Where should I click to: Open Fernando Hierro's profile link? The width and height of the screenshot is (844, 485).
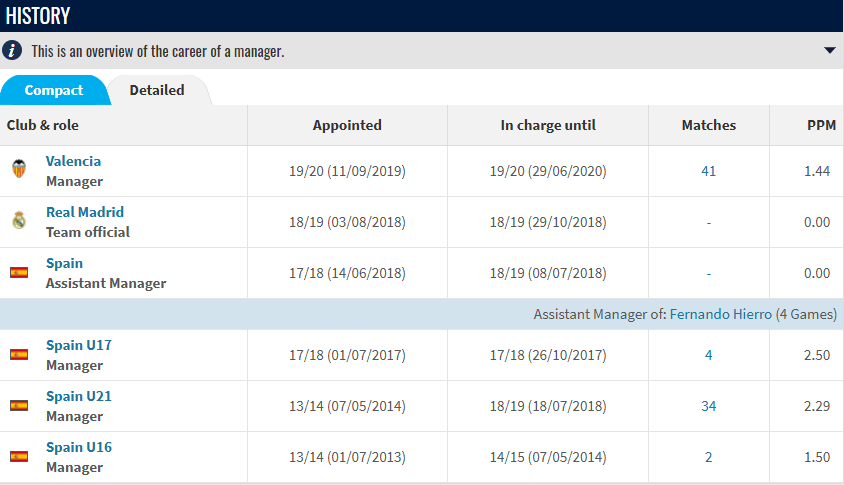click(720, 314)
